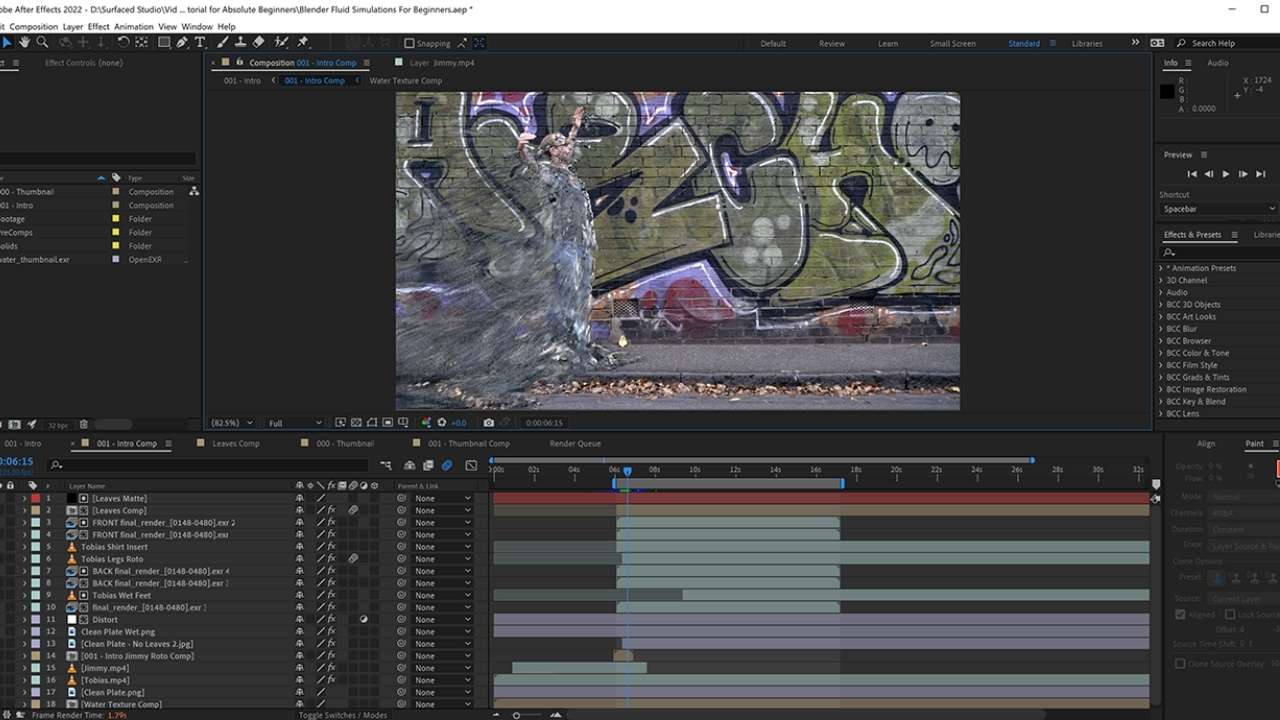
Task: Toggle quality switch for Leaves Matte layer
Action: [321, 498]
